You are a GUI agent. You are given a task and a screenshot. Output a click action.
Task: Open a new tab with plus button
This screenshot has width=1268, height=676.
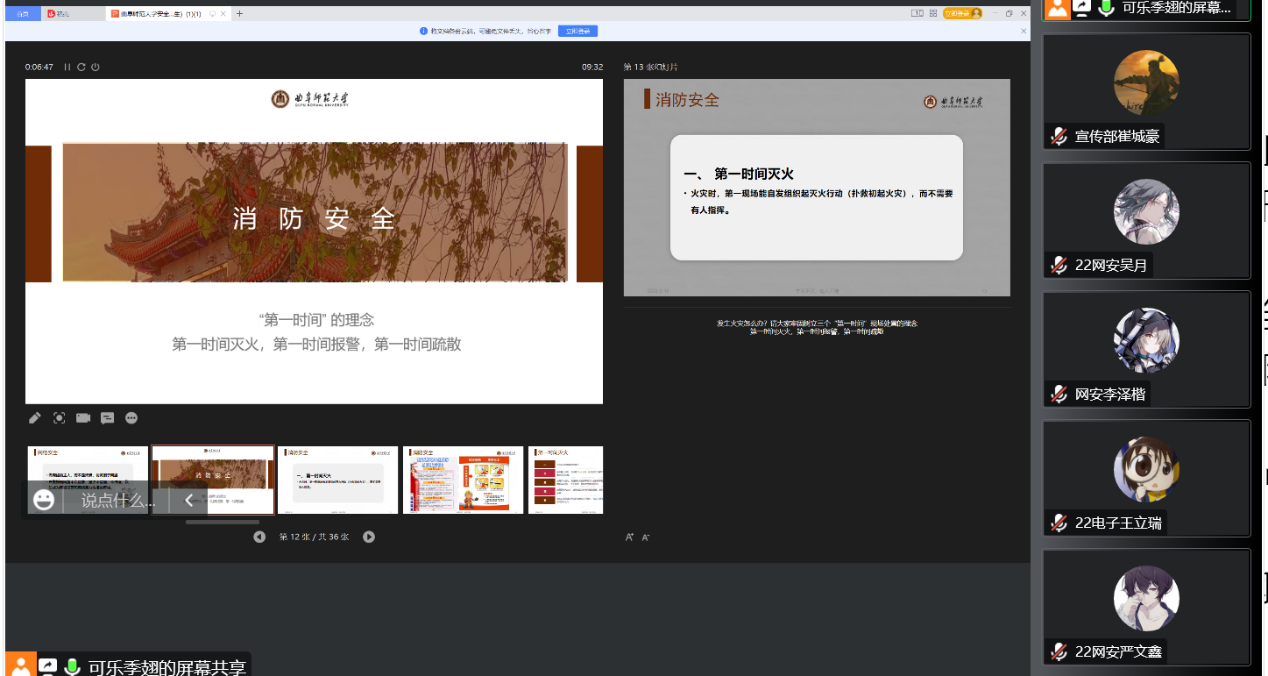pos(239,14)
